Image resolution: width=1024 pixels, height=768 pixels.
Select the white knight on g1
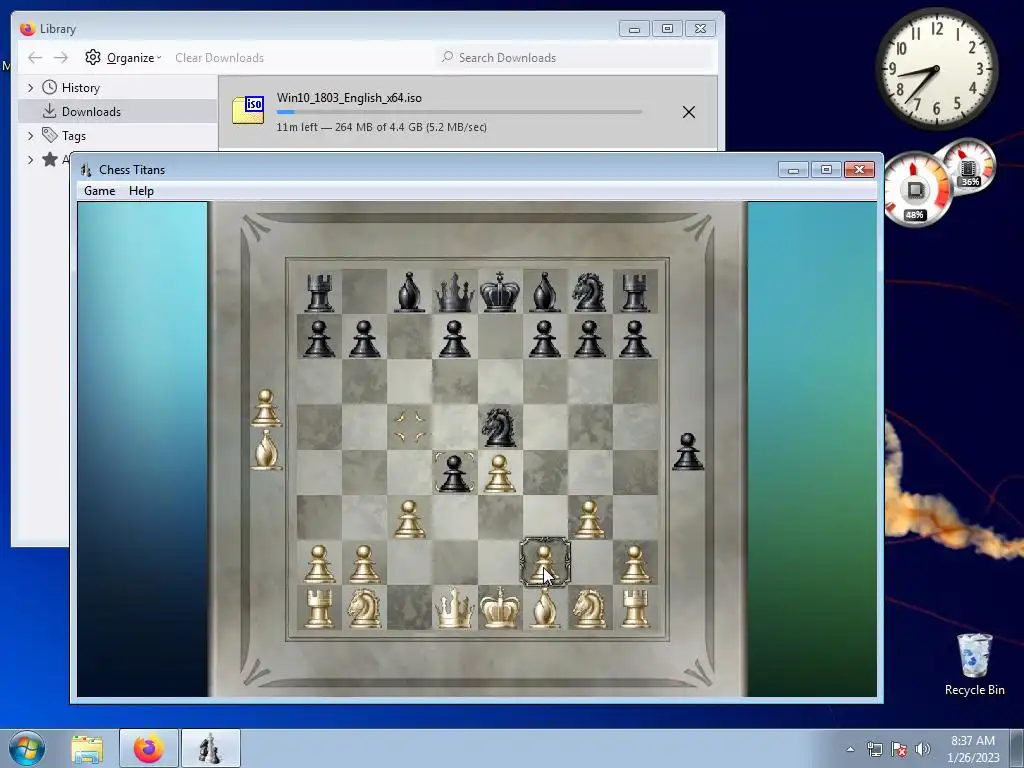(x=590, y=609)
